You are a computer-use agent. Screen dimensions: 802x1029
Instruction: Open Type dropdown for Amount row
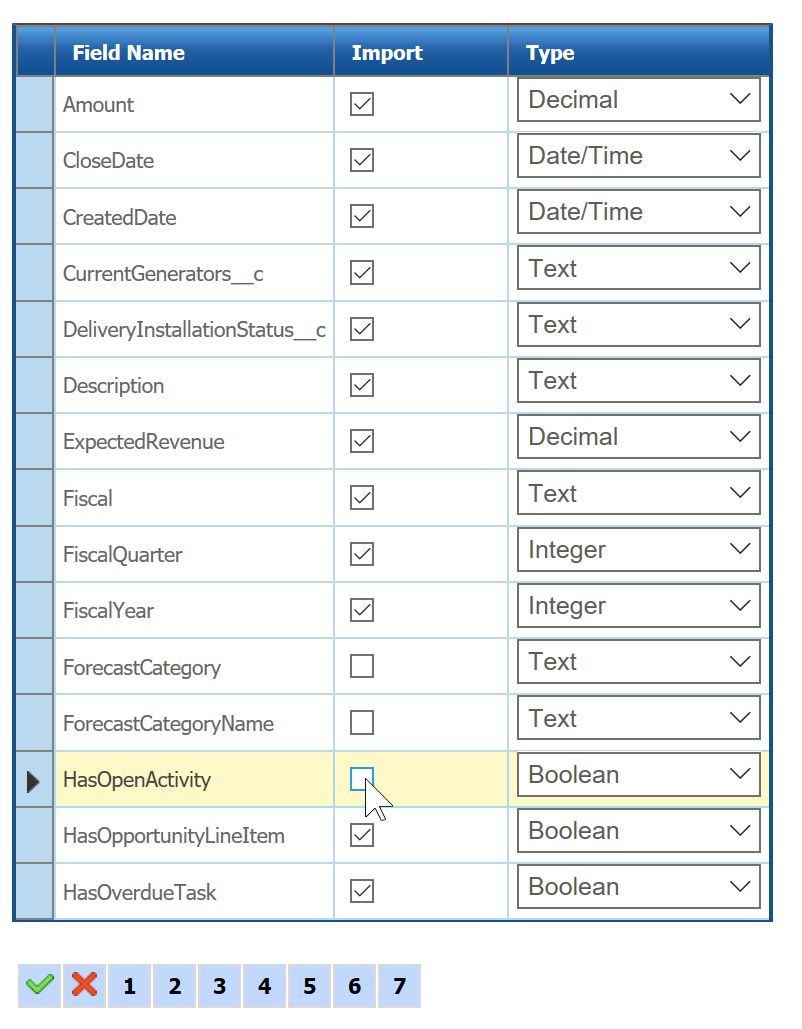[639, 100]
